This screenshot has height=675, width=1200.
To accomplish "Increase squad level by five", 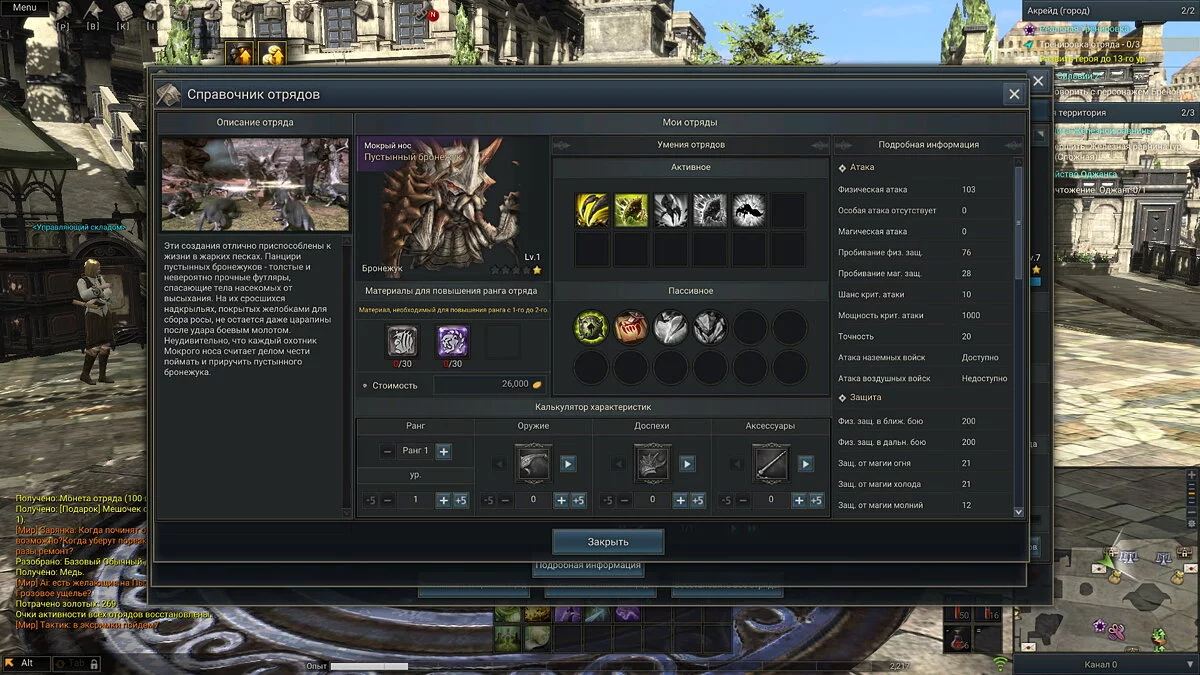I will click(x=460, y=500).
